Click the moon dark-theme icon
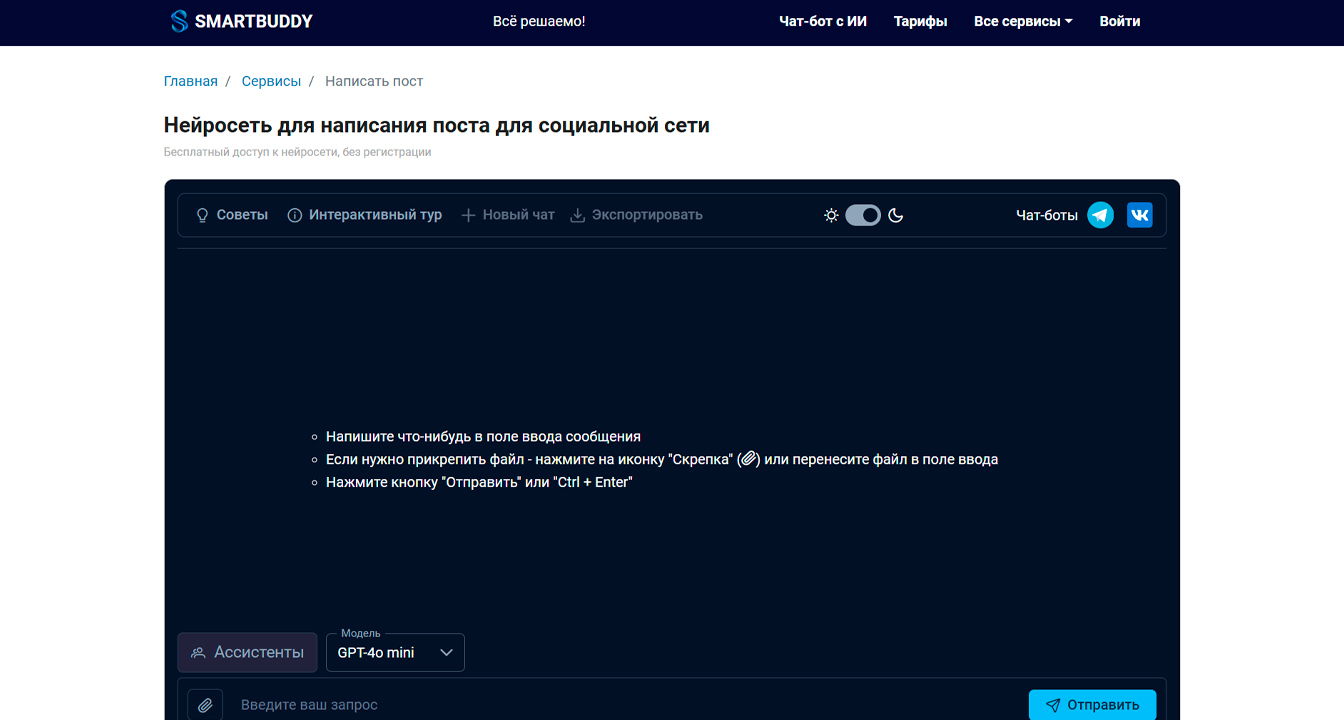 [896, 215]
